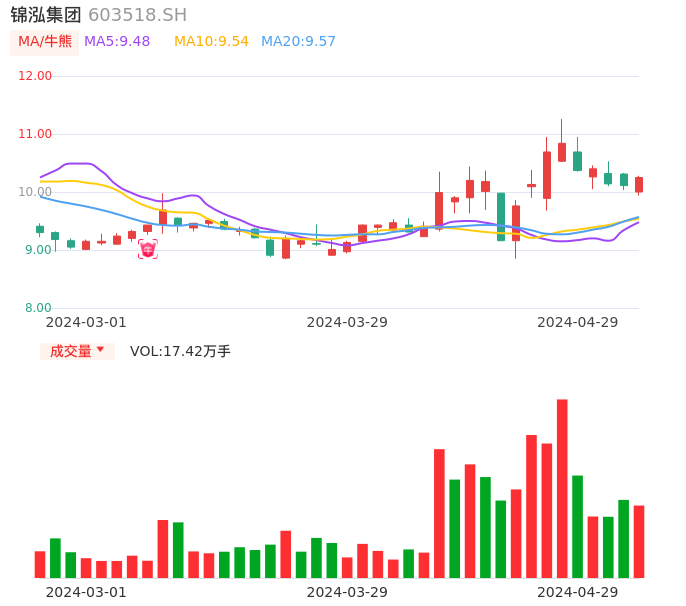686x606 pixels.
Task: Click the 2024-04-29 date under volume chart
Action: (x=578, y=593)
